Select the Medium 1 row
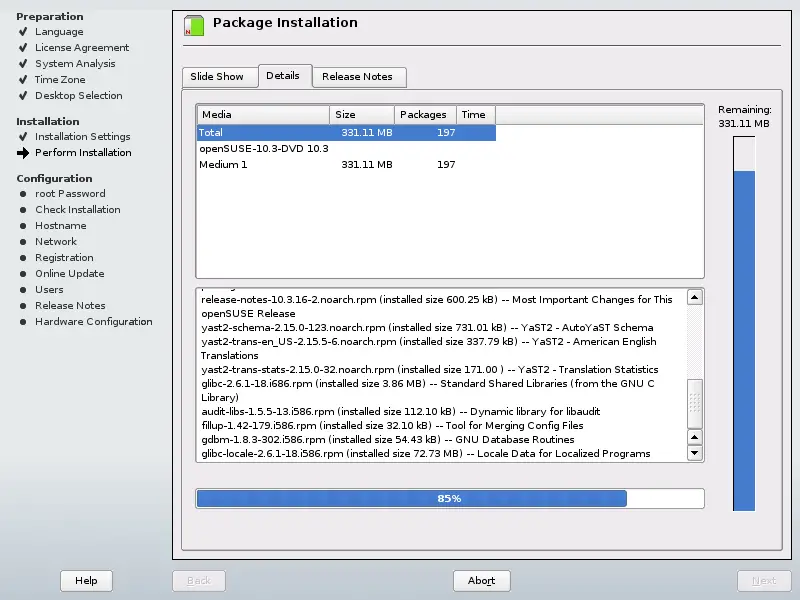This screenshot has width=800, height=600. (x=346, y=165)
